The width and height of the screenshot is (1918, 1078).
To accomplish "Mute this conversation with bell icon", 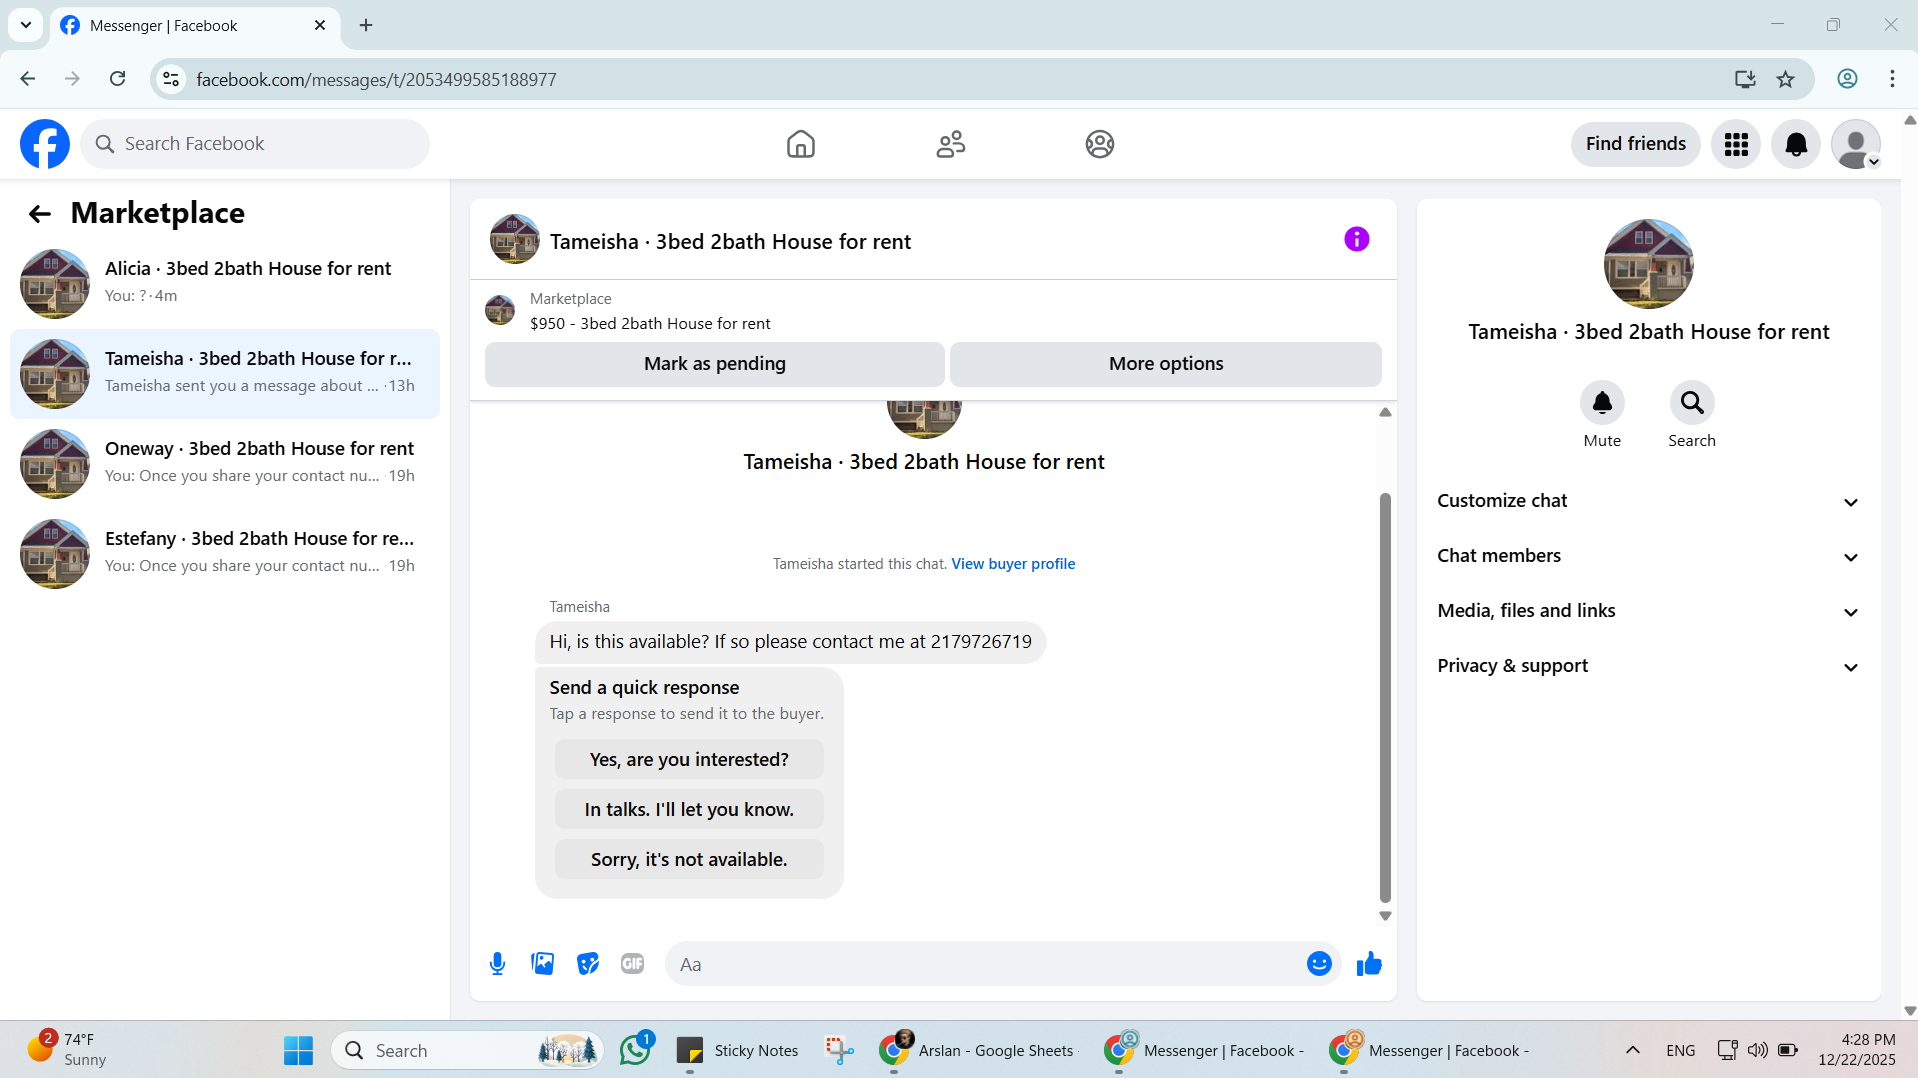I will click(x=1602, y=403).
